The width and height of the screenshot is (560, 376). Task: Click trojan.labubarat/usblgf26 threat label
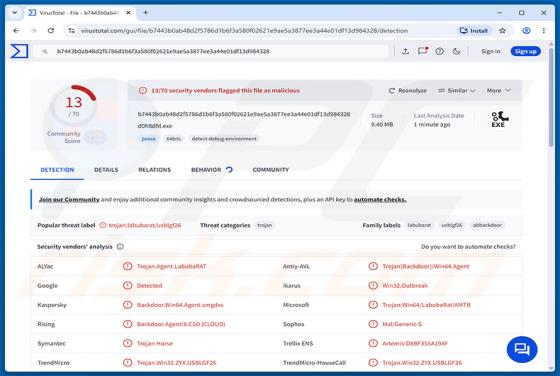145,225
